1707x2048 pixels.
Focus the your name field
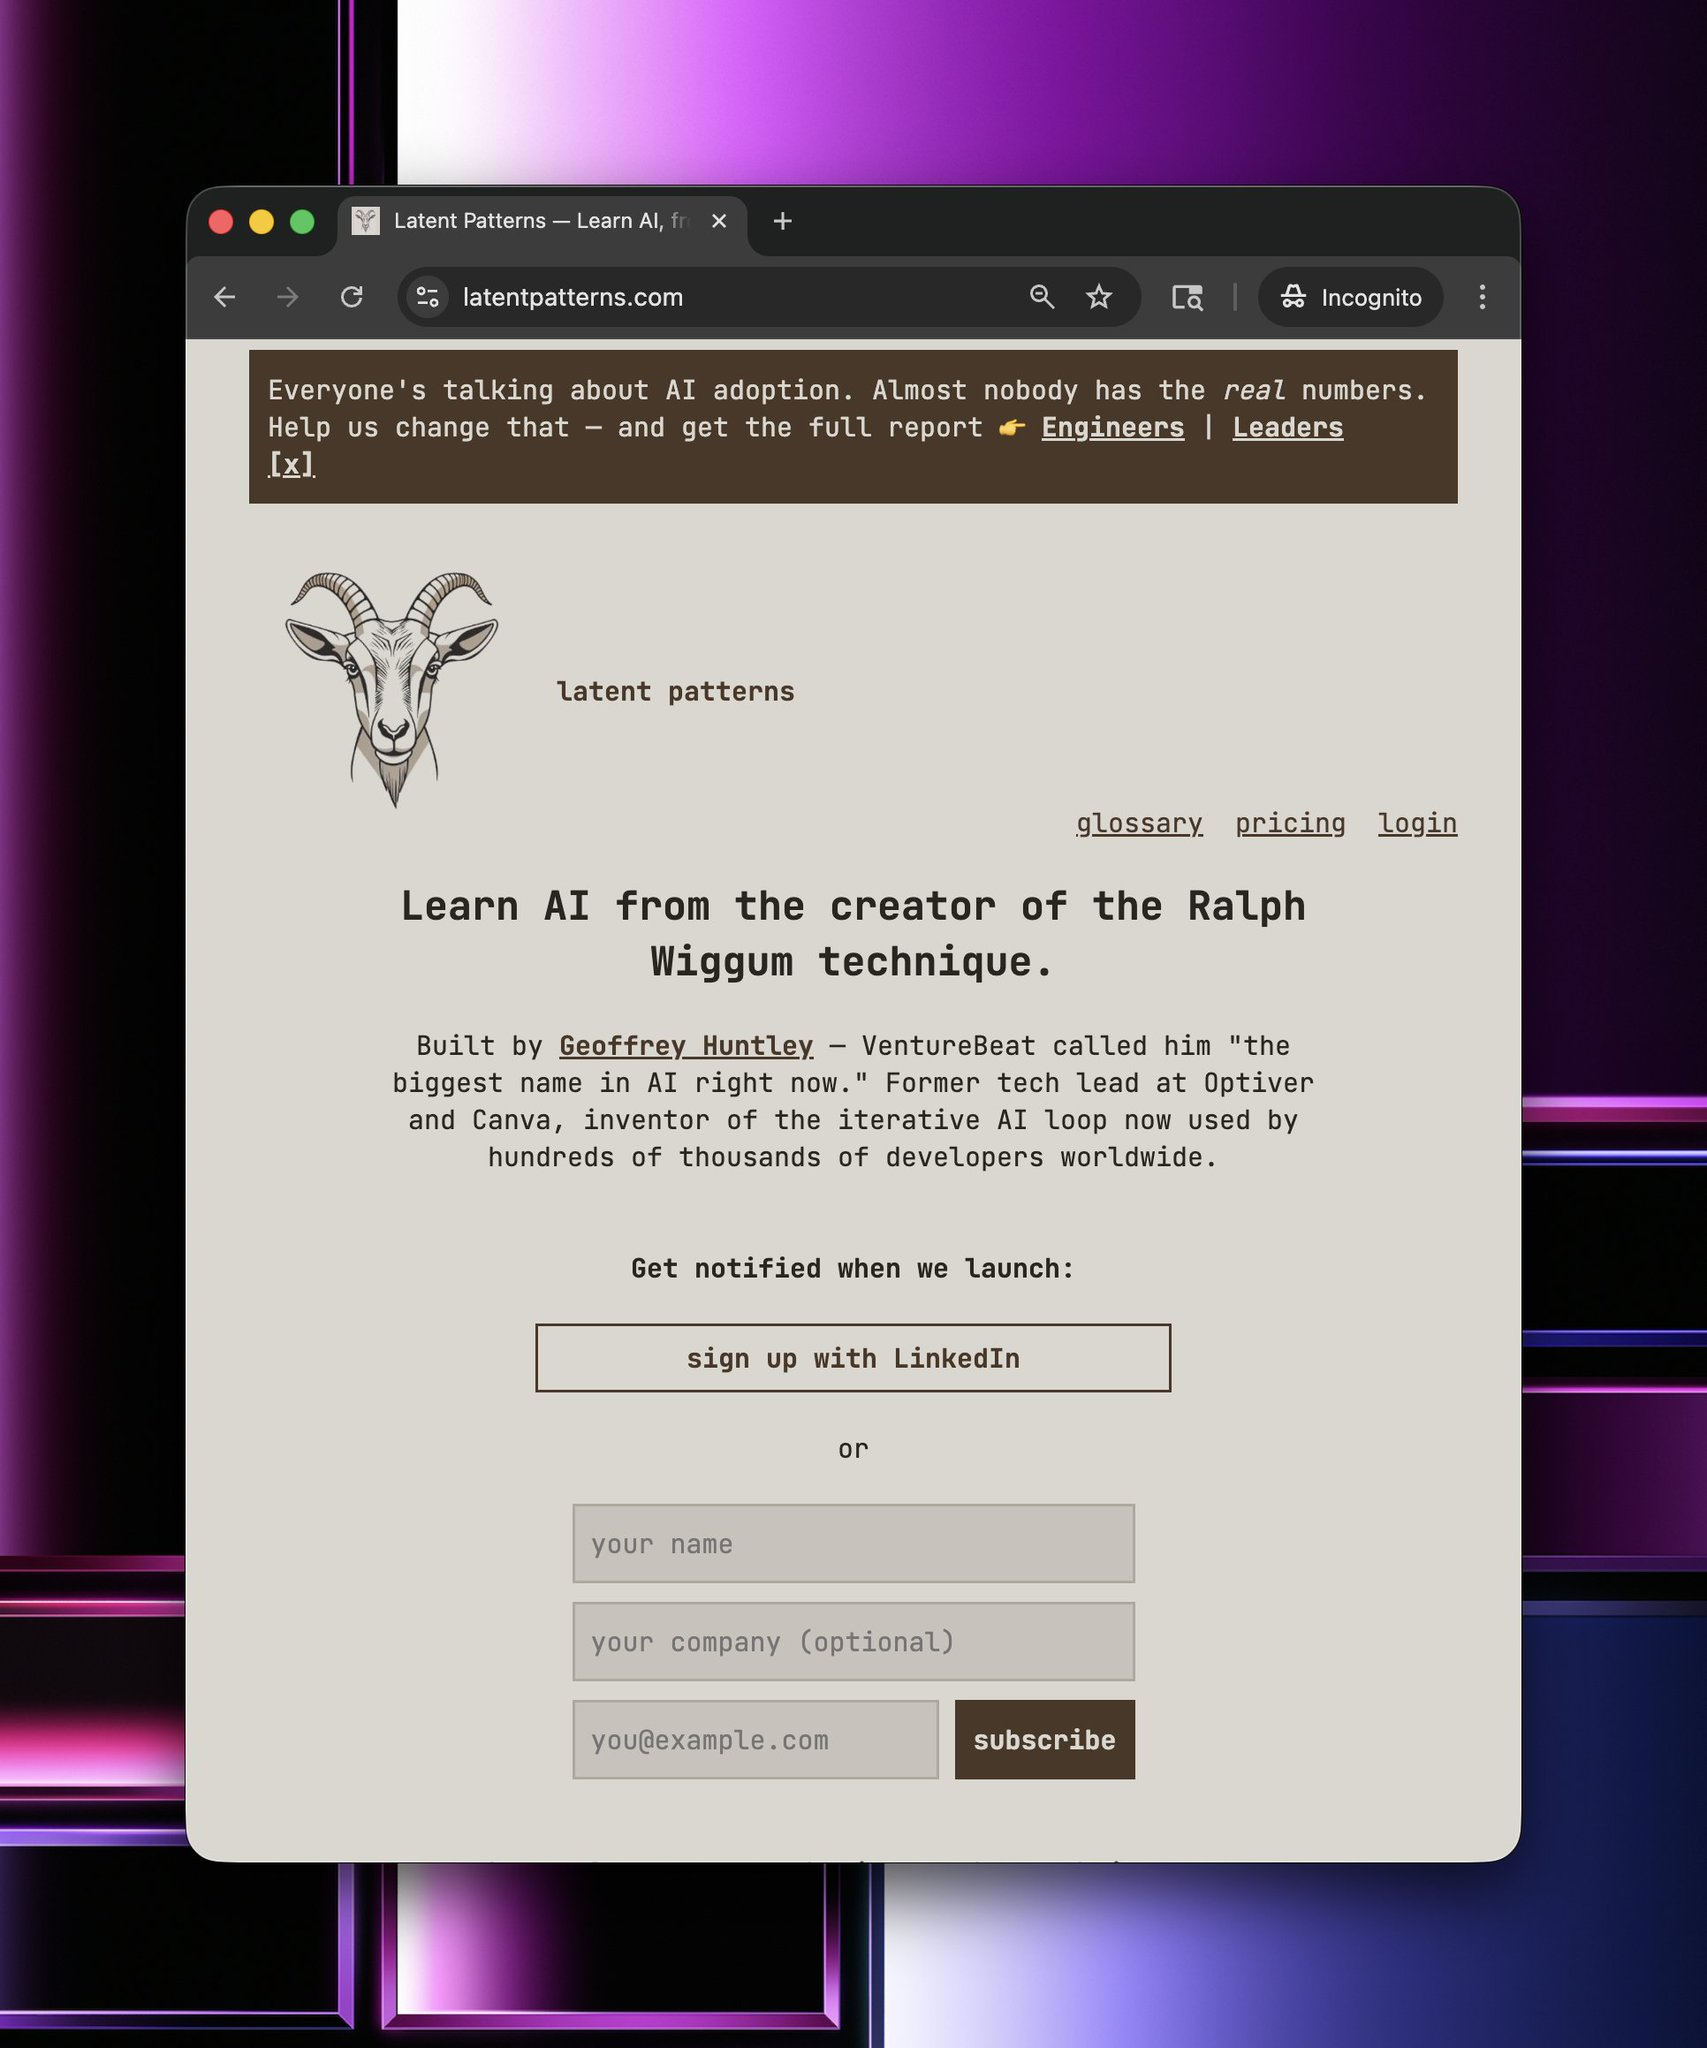point(853,1544)
